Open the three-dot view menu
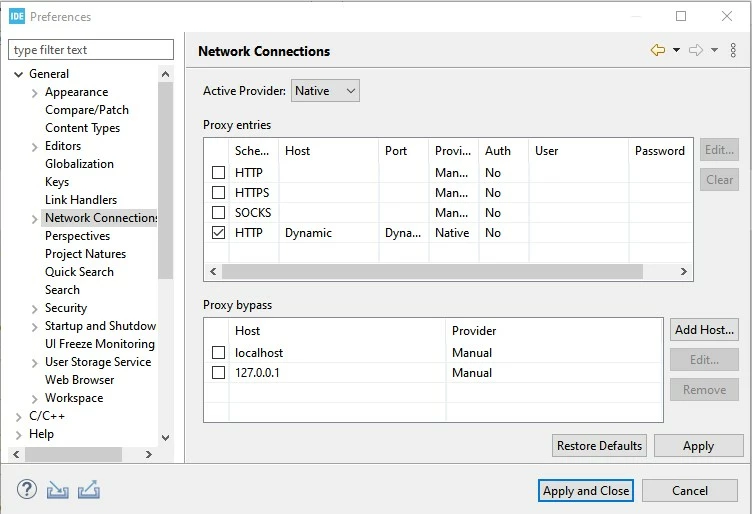The image size is (752, 514). tap(733, 50)
